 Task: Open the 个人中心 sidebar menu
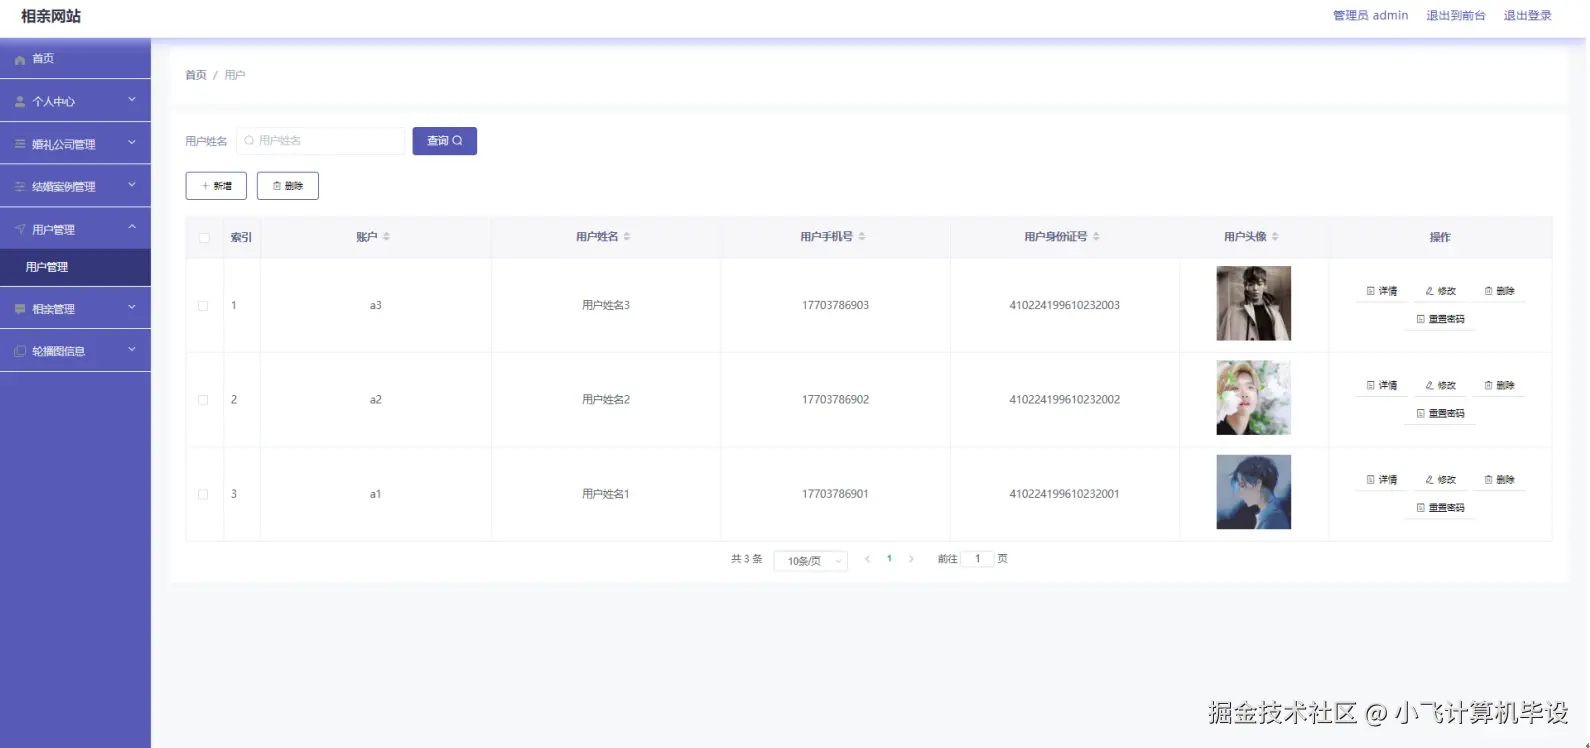pyautogui.click(x=75, y=102)
